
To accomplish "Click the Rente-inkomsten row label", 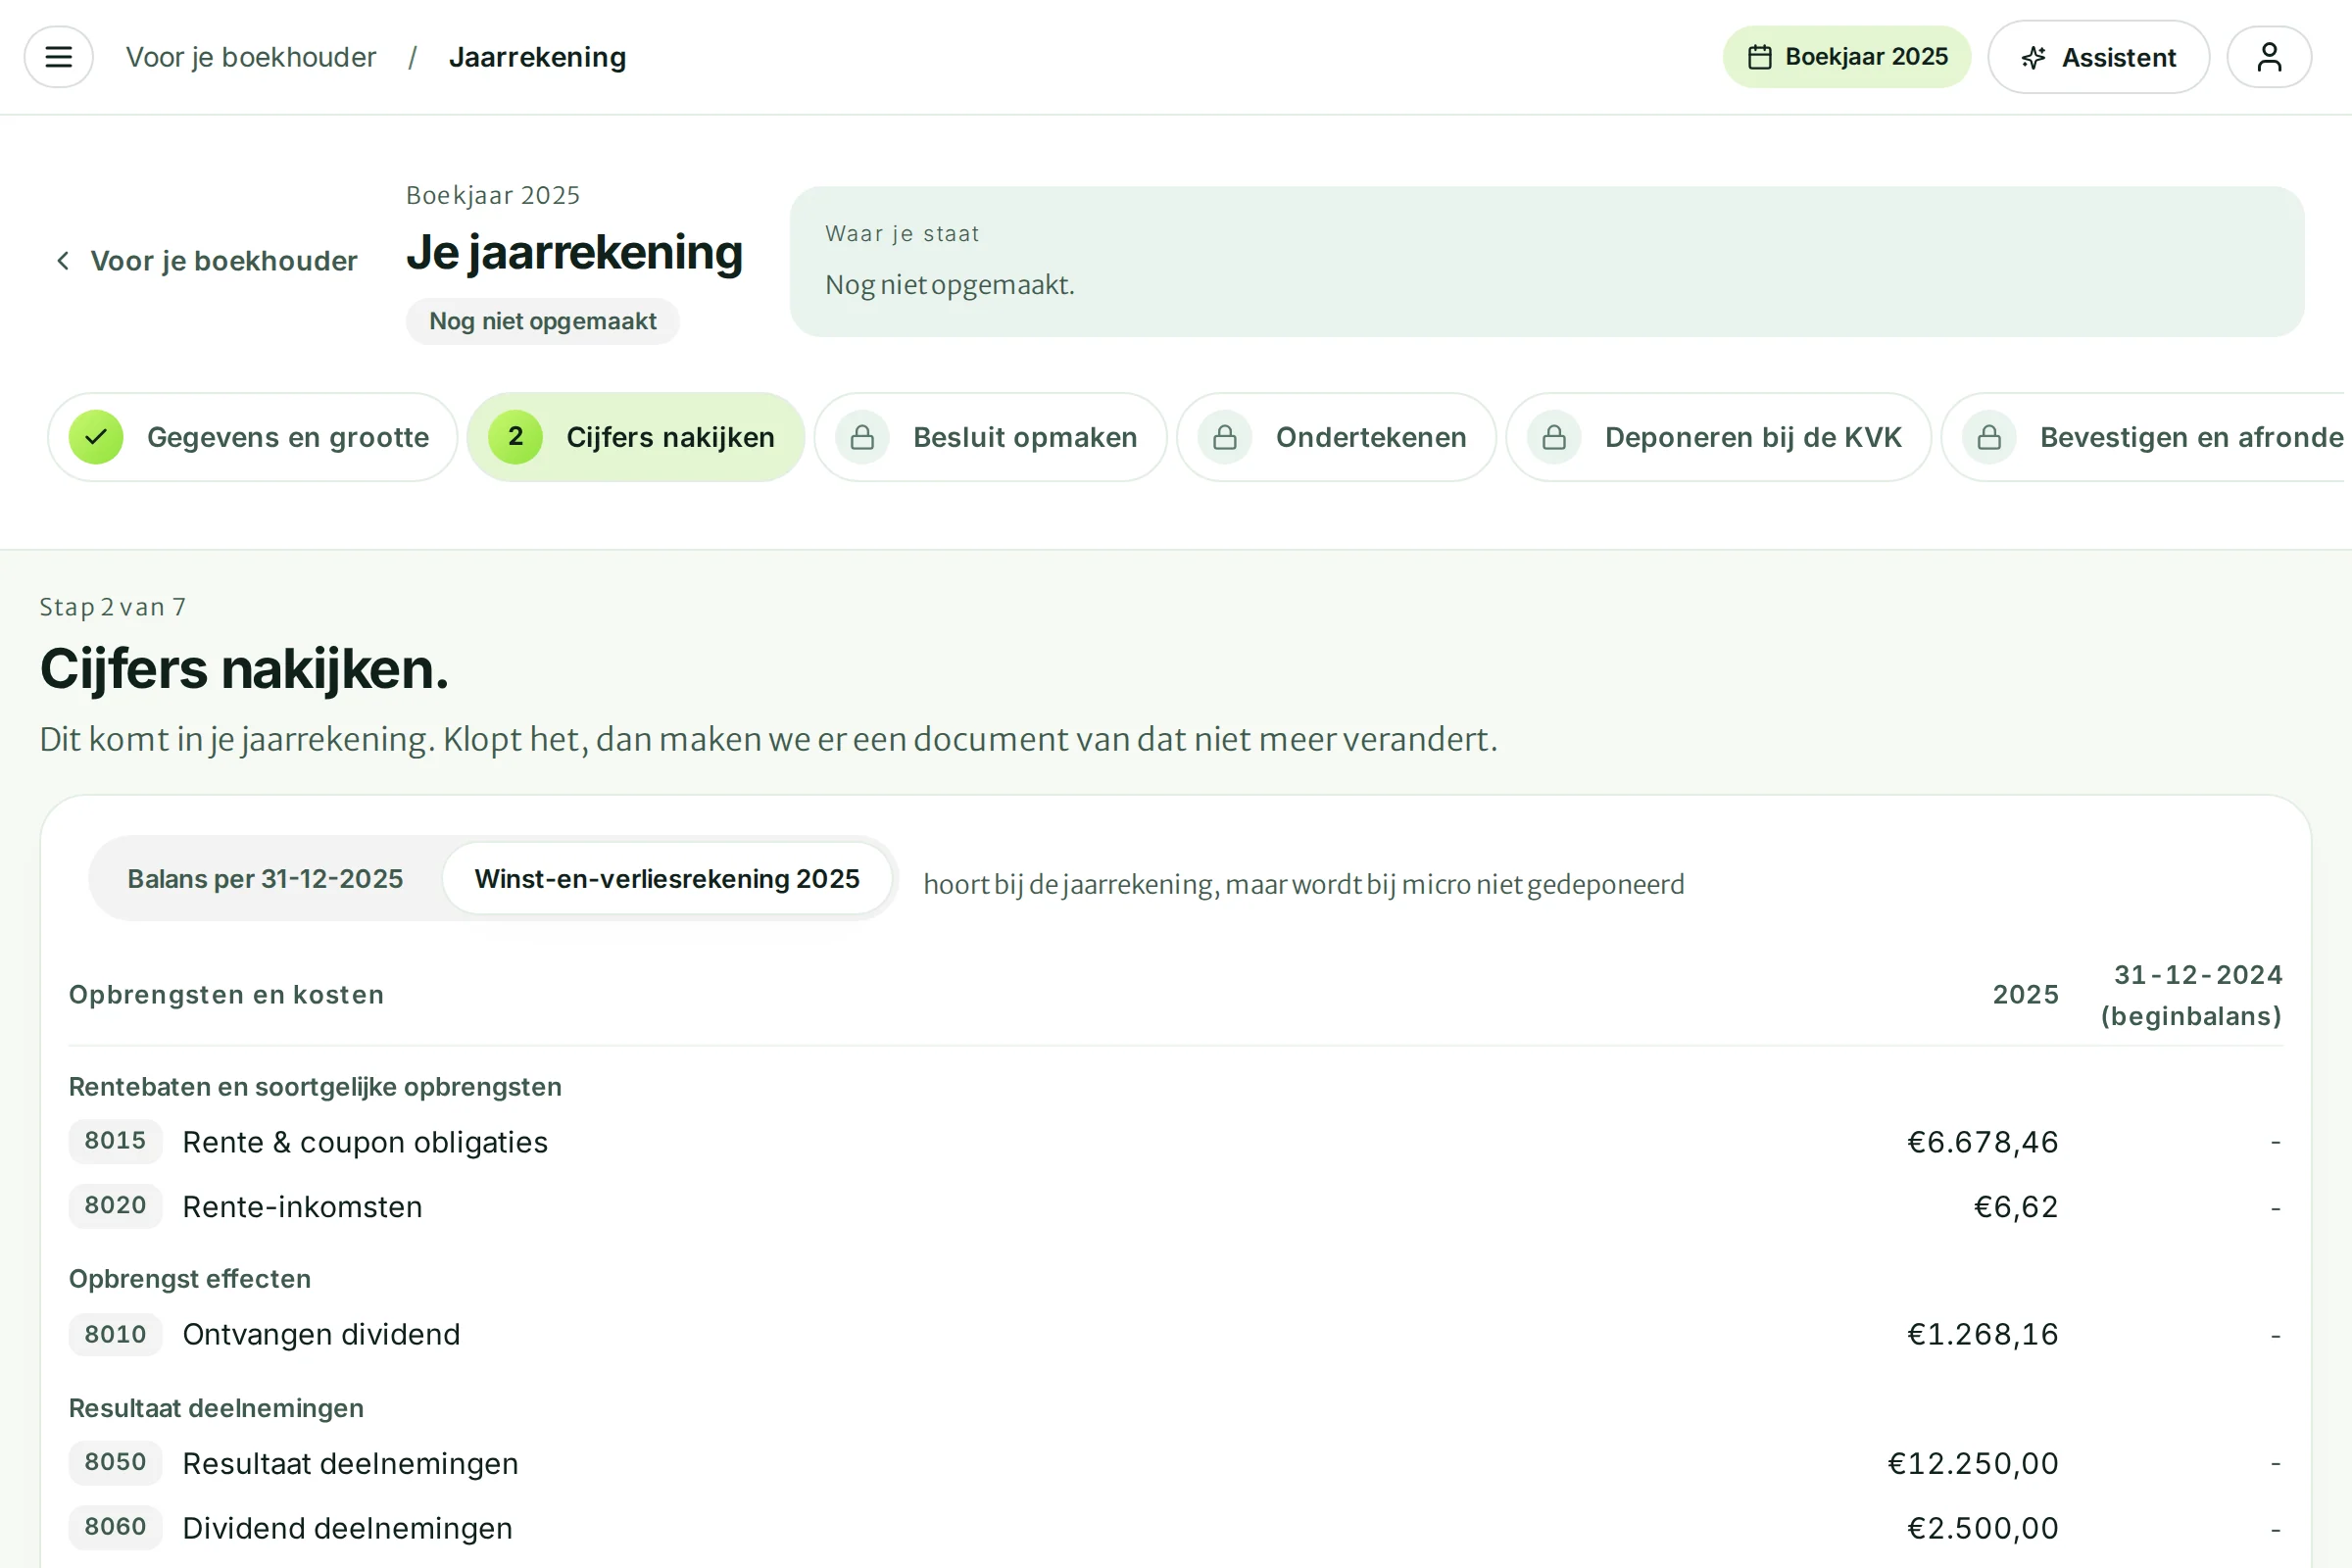I will tap(302, 1207).
